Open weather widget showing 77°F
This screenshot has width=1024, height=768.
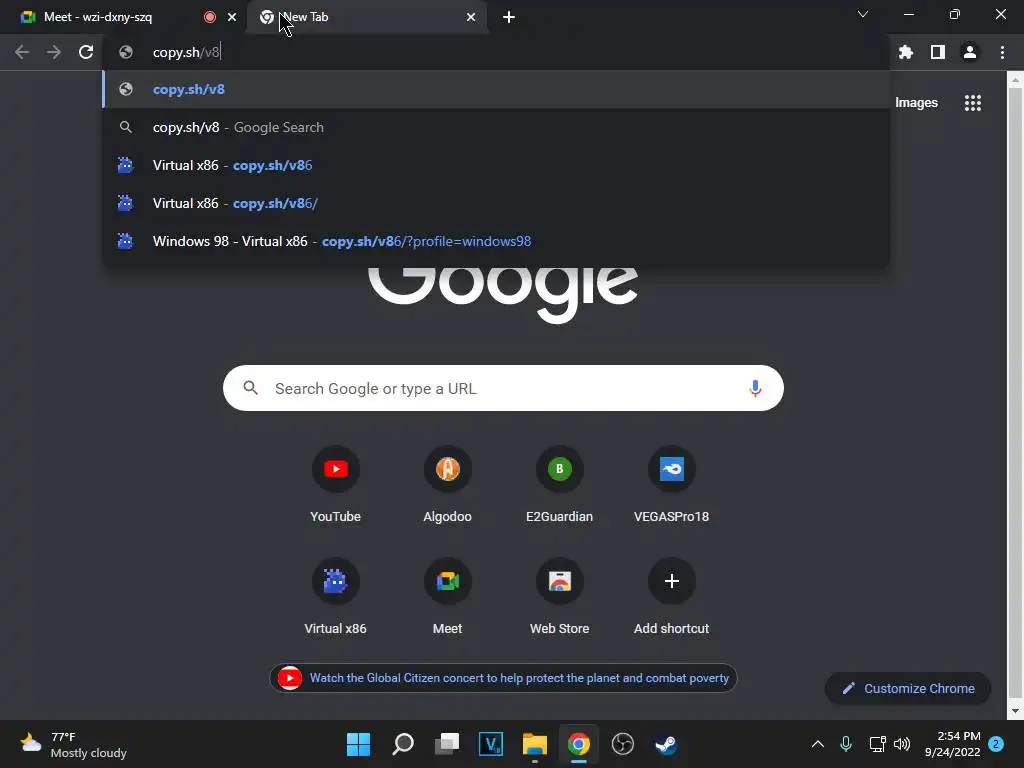coord(73,744)
